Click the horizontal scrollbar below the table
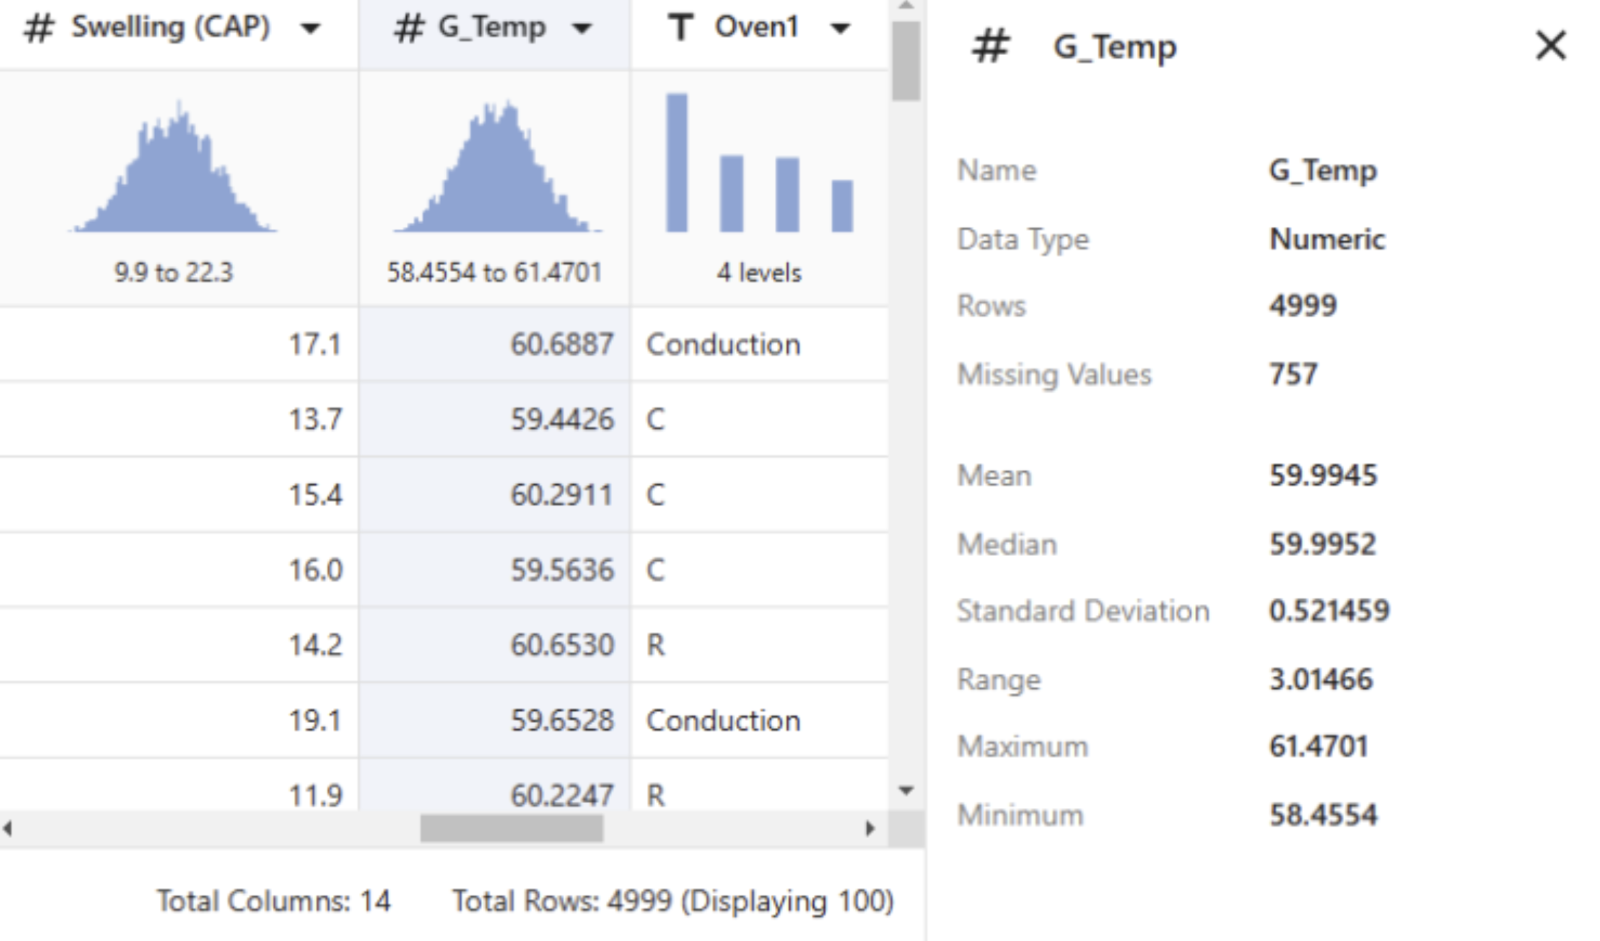 pos(513,827)
